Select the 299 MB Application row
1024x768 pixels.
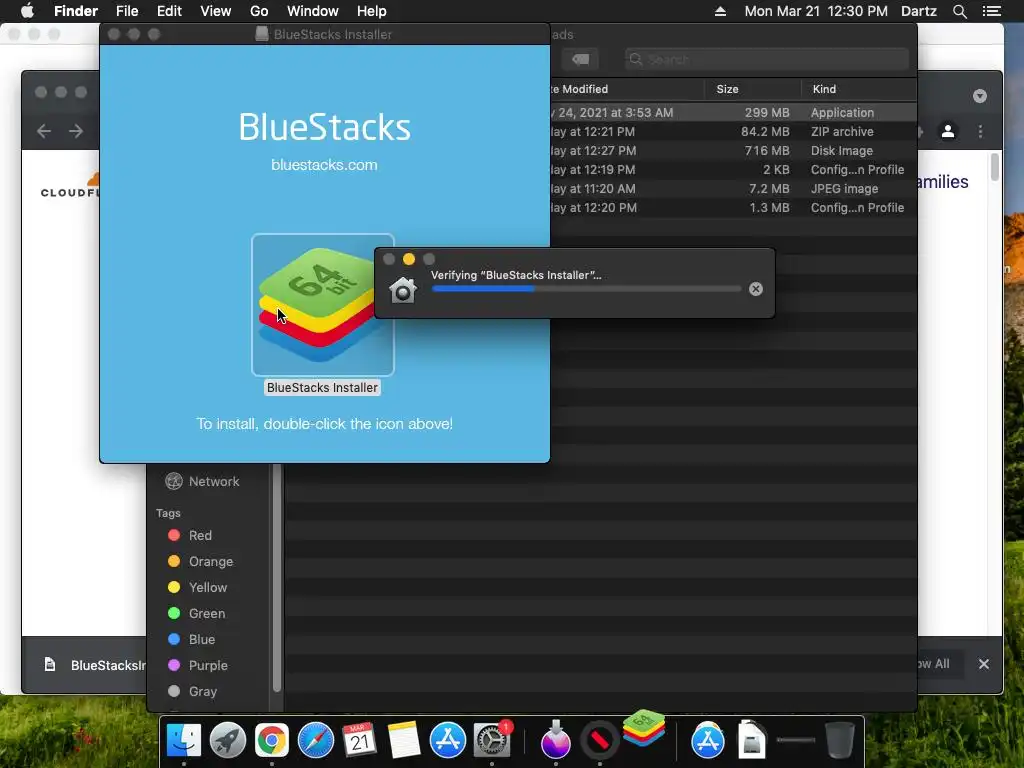pyautogui.click(x=733, y=112)
